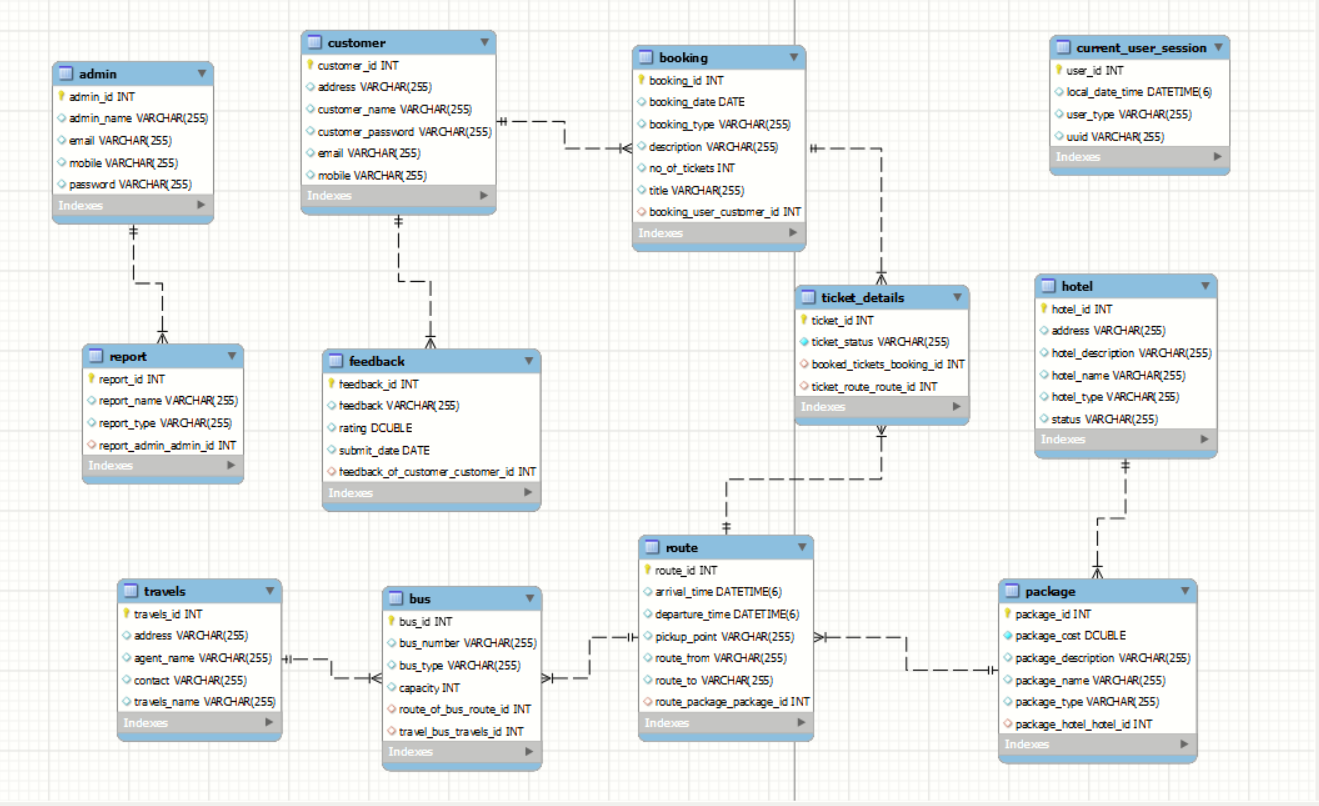Click the user_id primary key icon
1319x806 pixels.
1059,70
